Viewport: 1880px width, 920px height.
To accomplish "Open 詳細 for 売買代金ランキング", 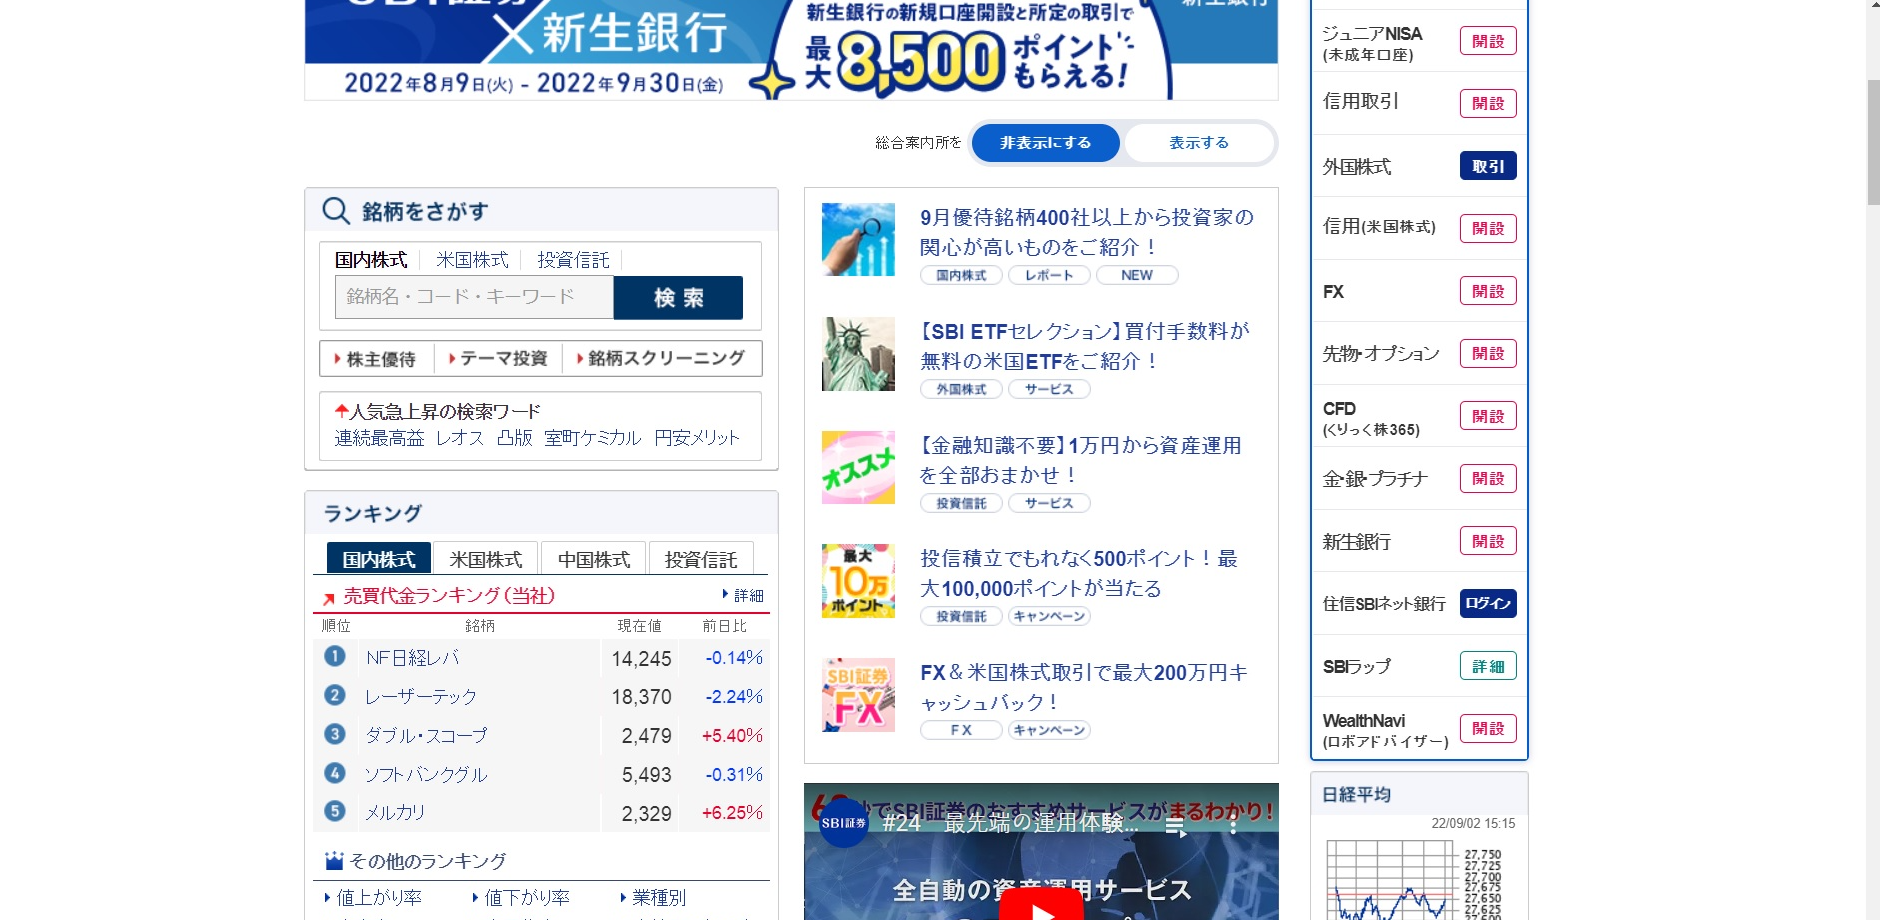I will [x=743, y=595].
